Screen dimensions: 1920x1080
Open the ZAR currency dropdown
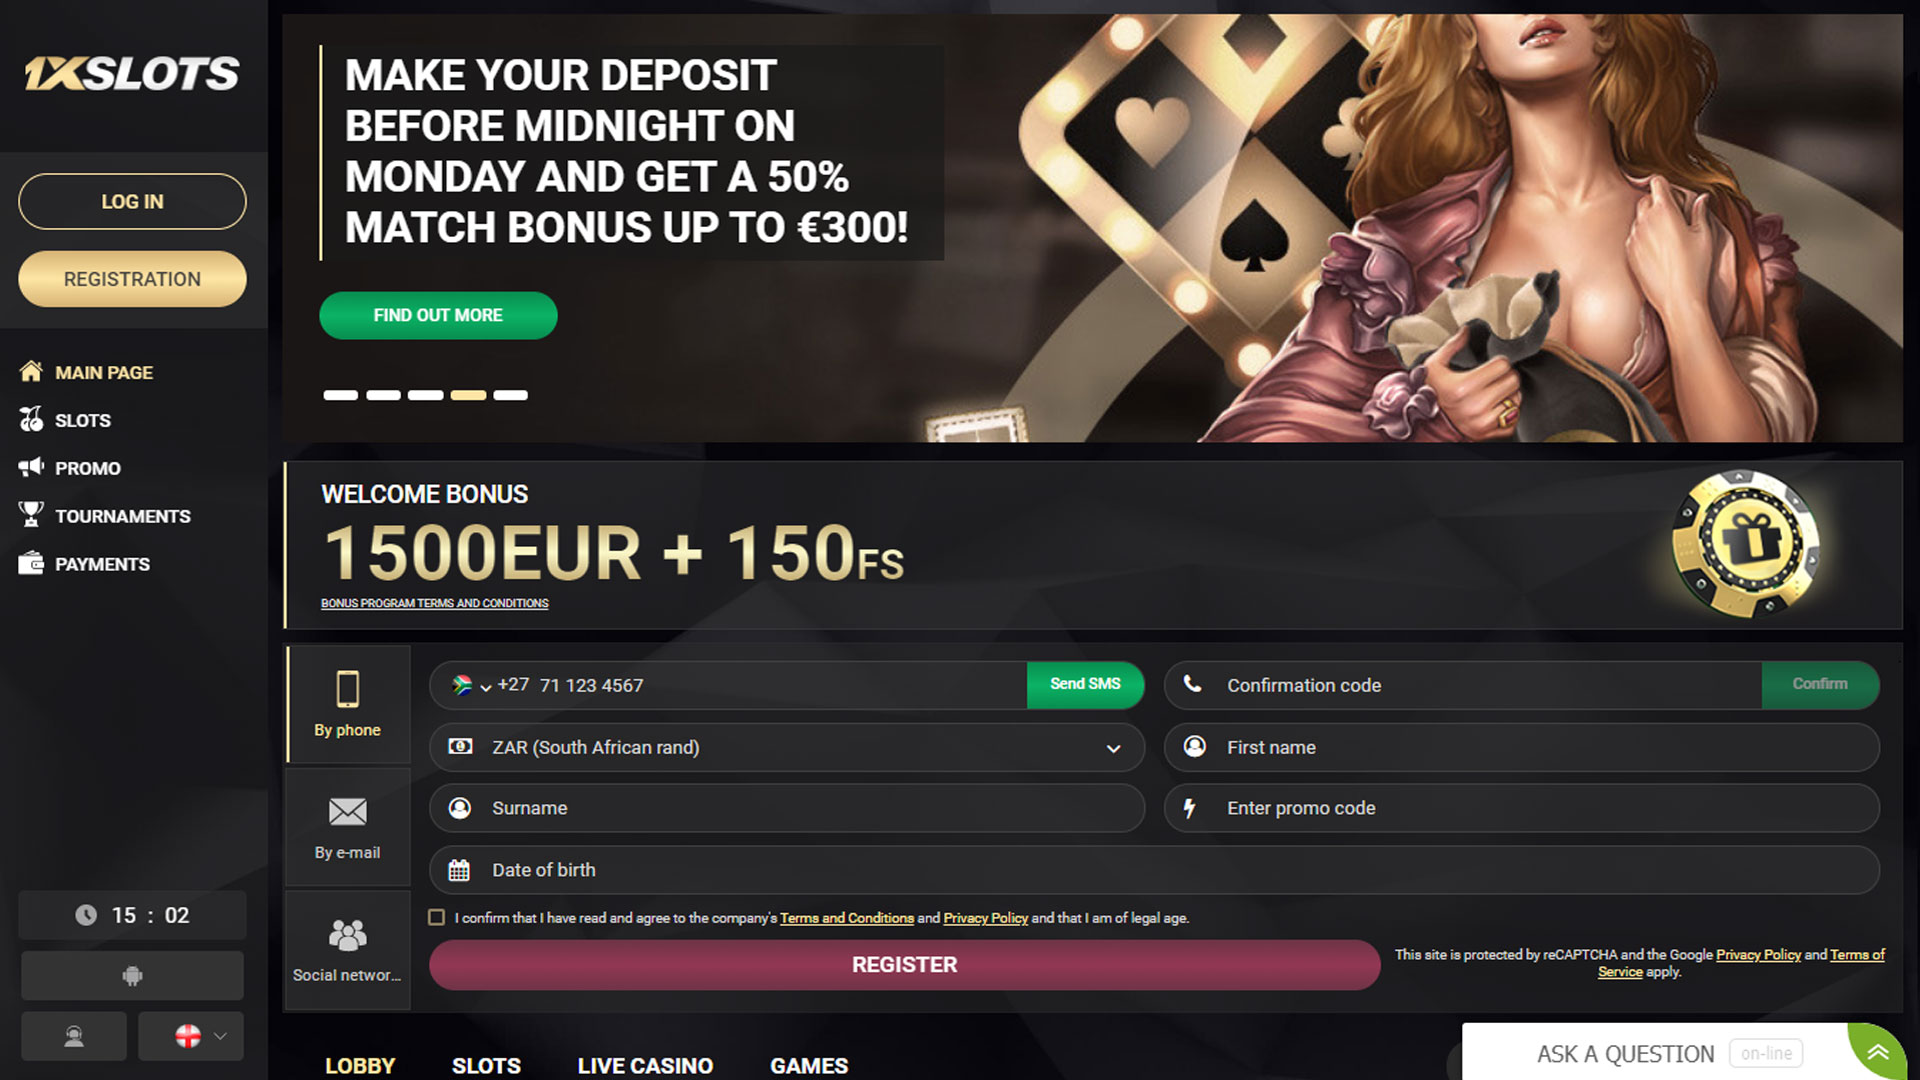coord(787,747)
